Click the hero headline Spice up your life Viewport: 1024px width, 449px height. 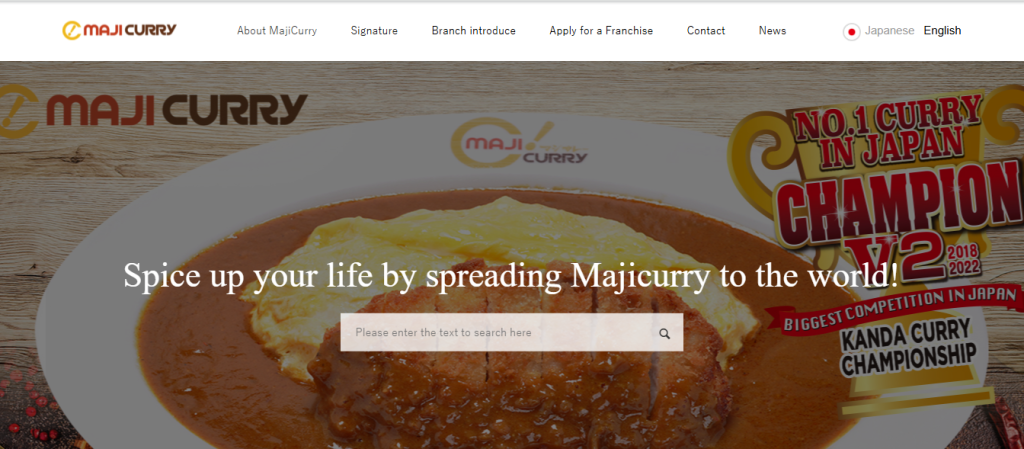click(x=511, y=275)
